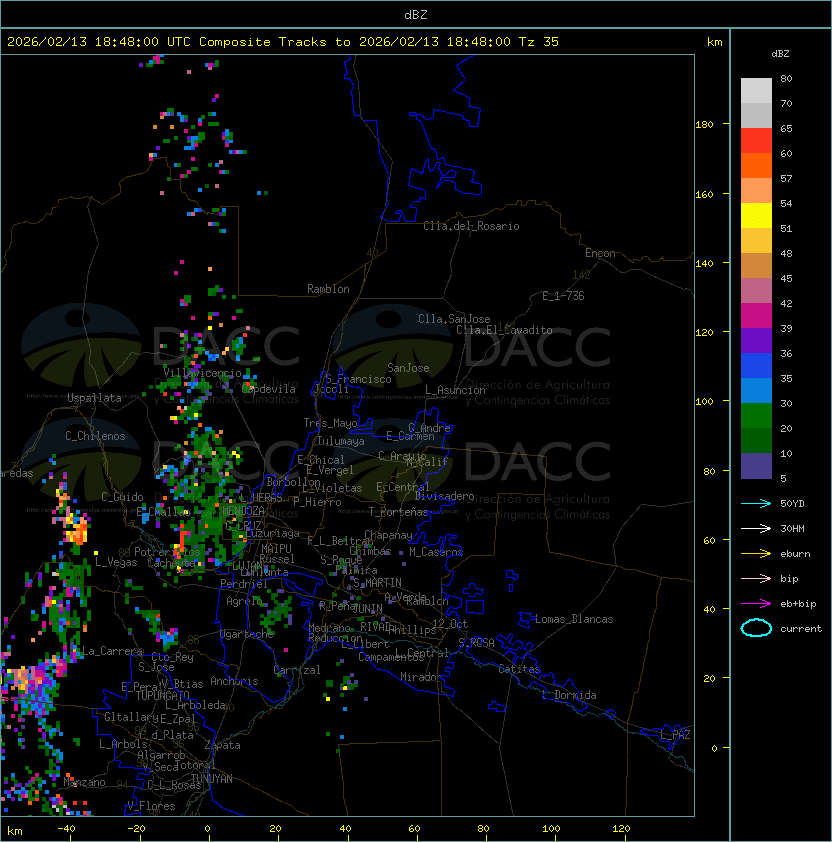Click the JUNIN map label
The width and height of the screenshot is (832, 842).
click(x=367, y=608)
